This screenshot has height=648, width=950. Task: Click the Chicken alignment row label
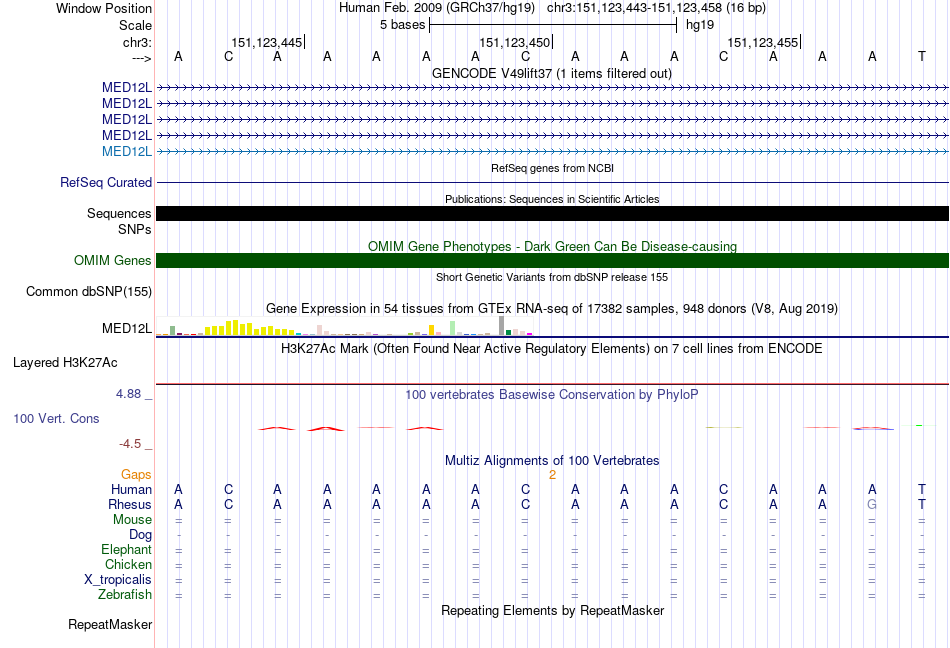pos(128,564)
